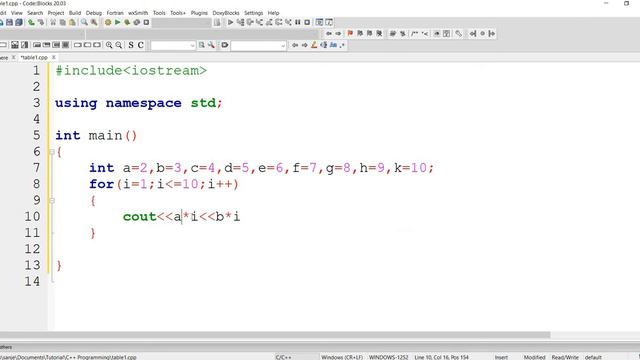
Task: Click the 'for' keyword on line 8
Action: (x=102, y=184)
